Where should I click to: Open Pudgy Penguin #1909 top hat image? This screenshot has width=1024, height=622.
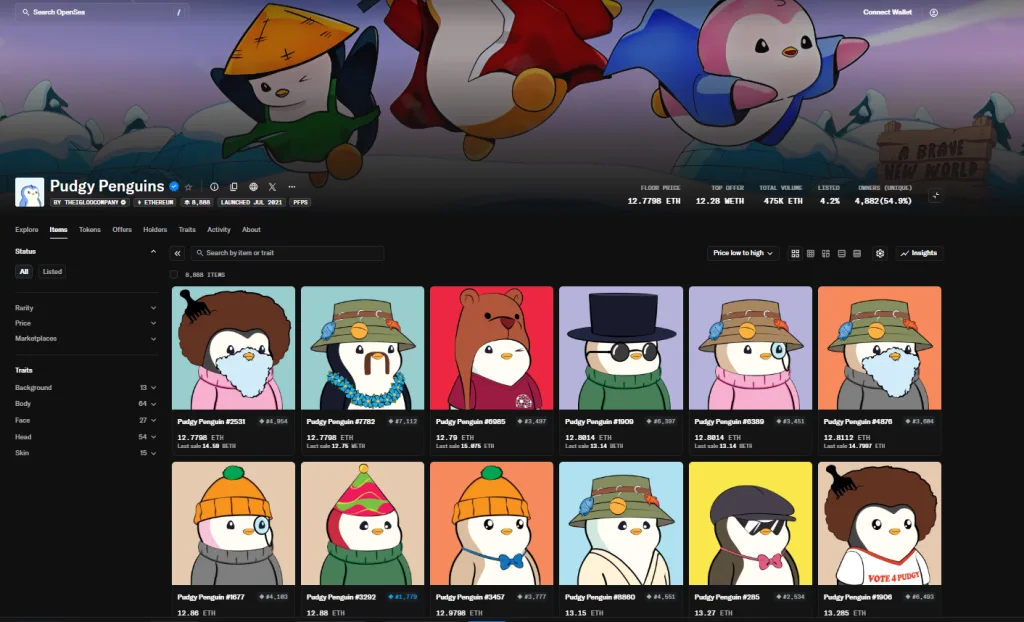click(621, 348)
